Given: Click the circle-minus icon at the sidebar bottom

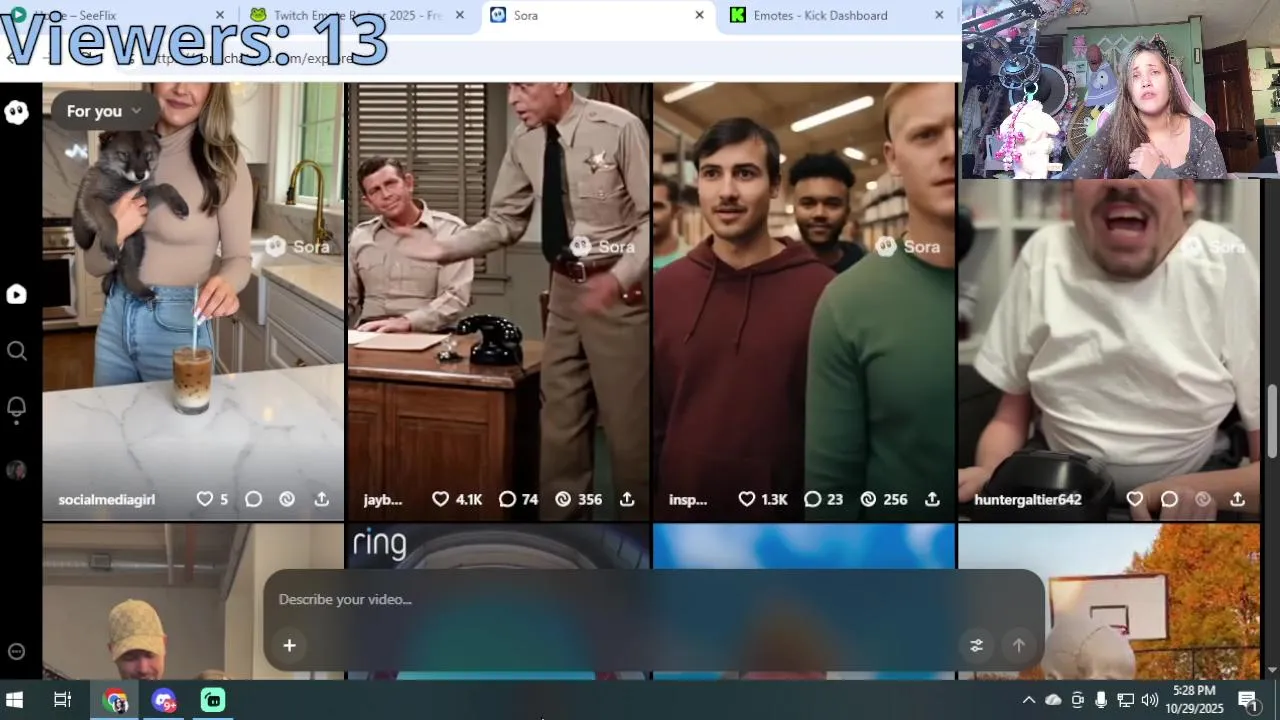Looking at the screenshot, I should (x=16, y=651).
